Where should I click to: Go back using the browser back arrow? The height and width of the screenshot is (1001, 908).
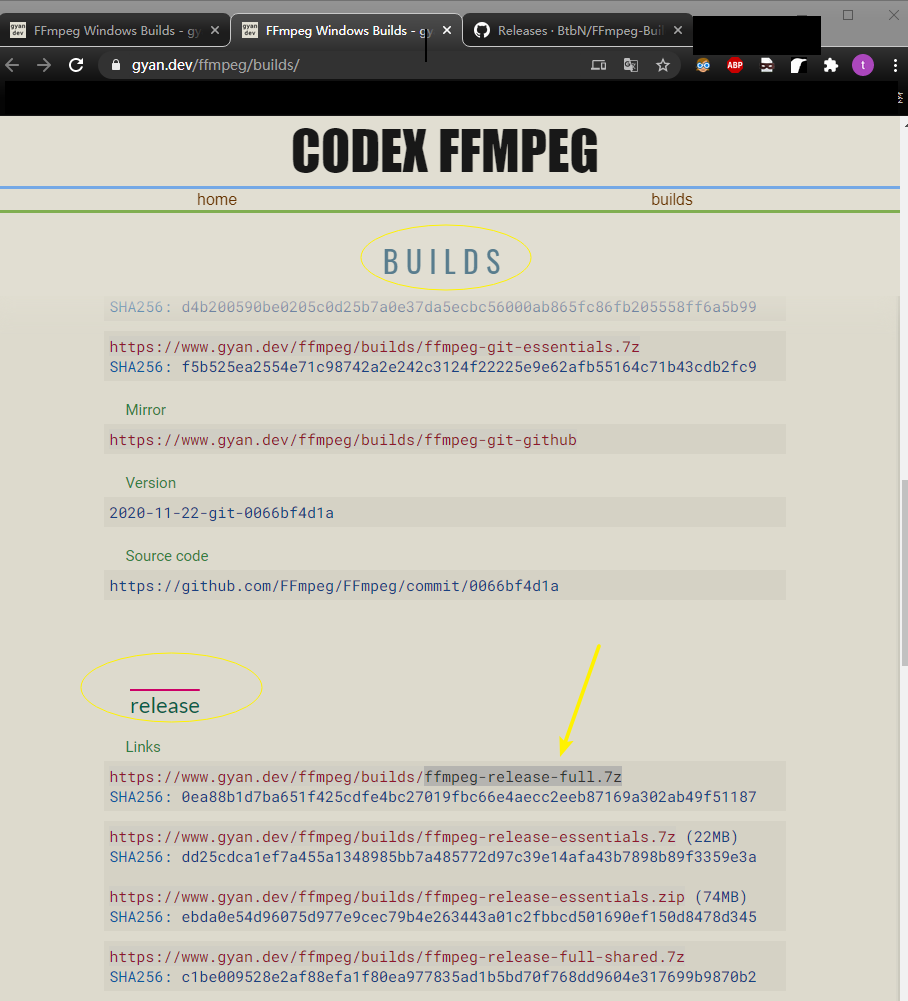click(13, 65)
